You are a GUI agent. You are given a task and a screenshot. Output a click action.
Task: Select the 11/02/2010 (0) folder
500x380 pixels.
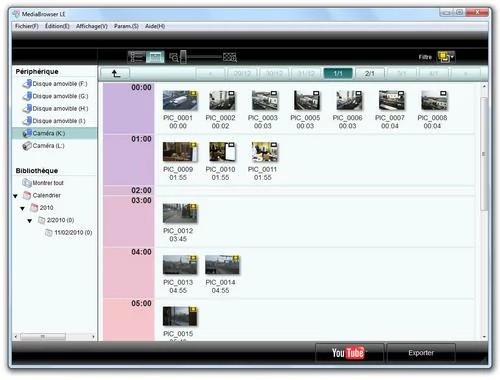pos(69,233)
